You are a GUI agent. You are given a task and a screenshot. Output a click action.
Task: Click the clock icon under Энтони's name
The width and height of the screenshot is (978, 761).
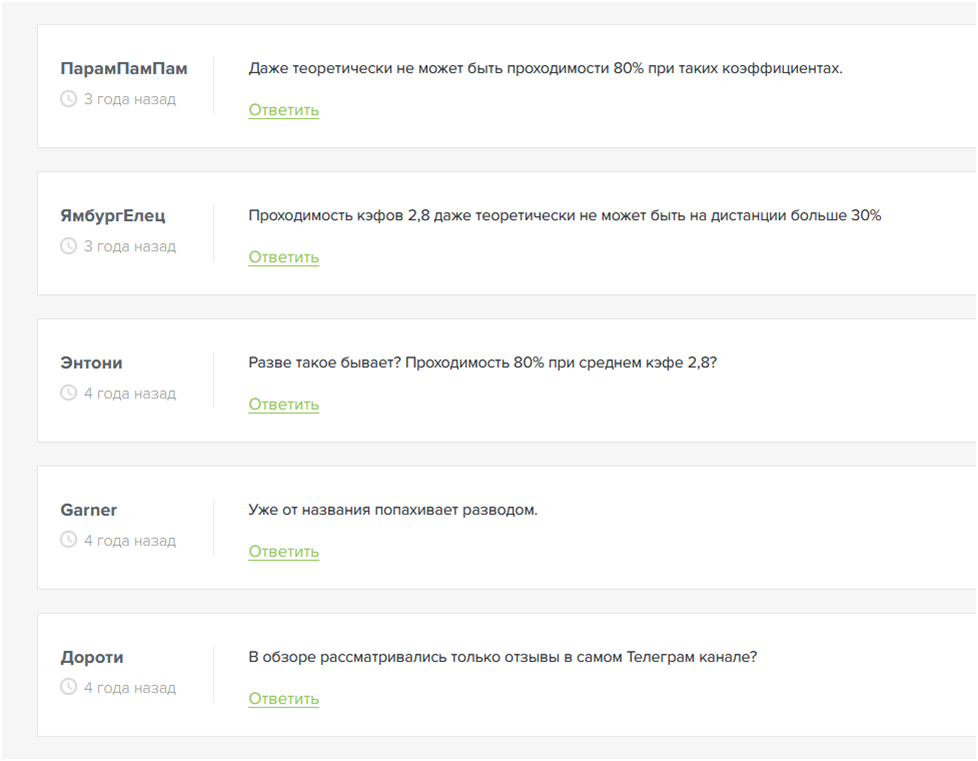coord(69,393)
